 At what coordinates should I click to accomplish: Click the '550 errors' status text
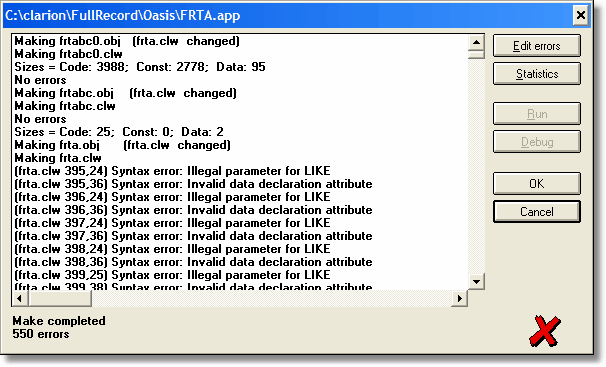[x=41, y=334]
